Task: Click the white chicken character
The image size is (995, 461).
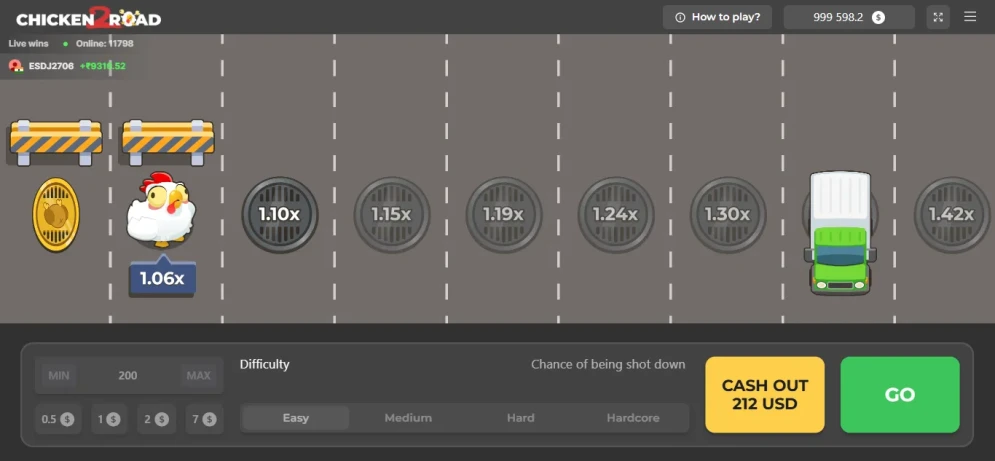Action: coord(161,210)
